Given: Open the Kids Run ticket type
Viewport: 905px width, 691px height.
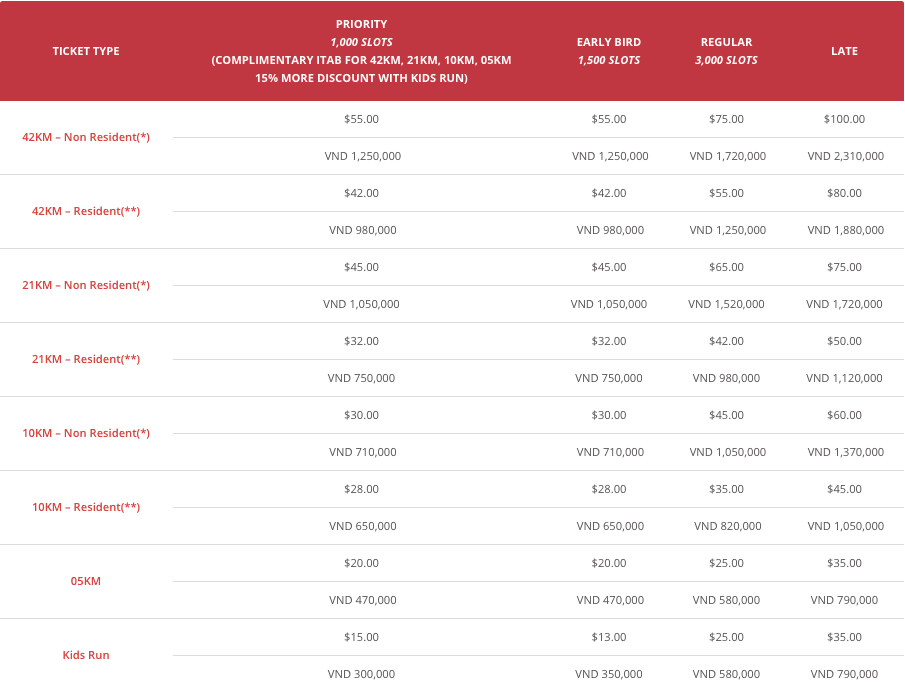Looking at the screenshot, I should click(x=86, y=655).
